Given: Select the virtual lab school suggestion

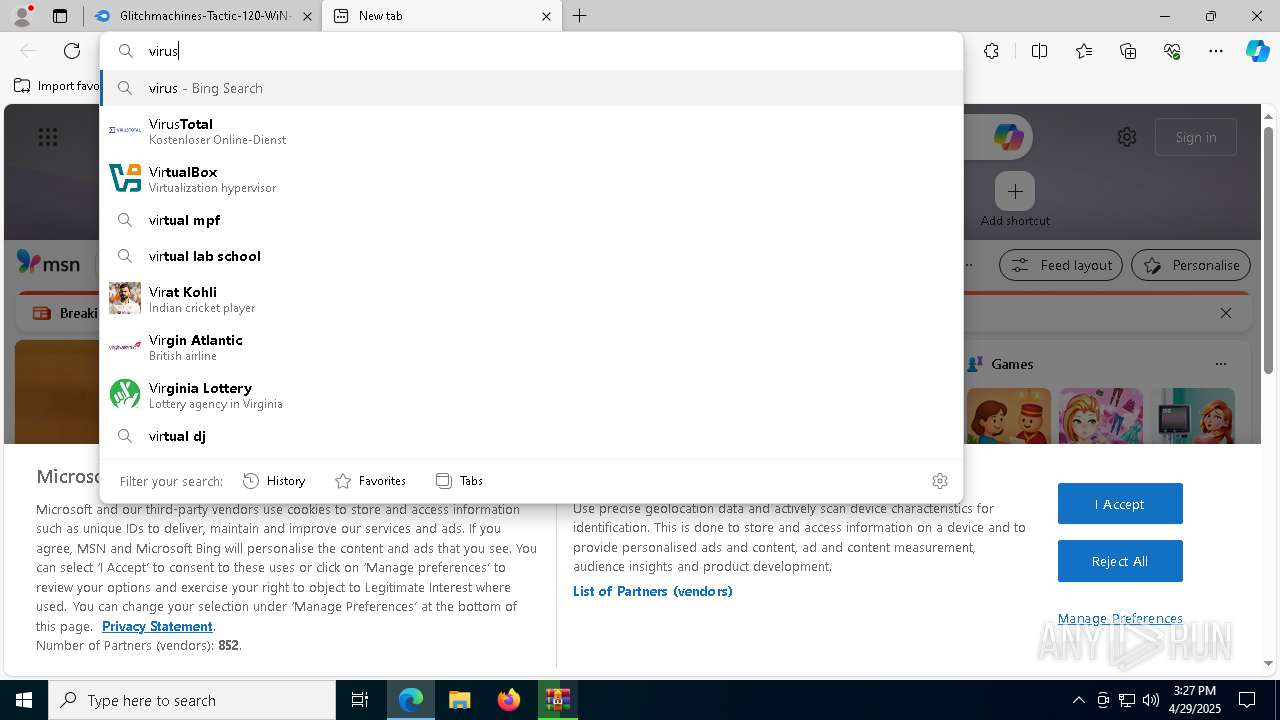Looking at the screenshot, I should 531,256.
